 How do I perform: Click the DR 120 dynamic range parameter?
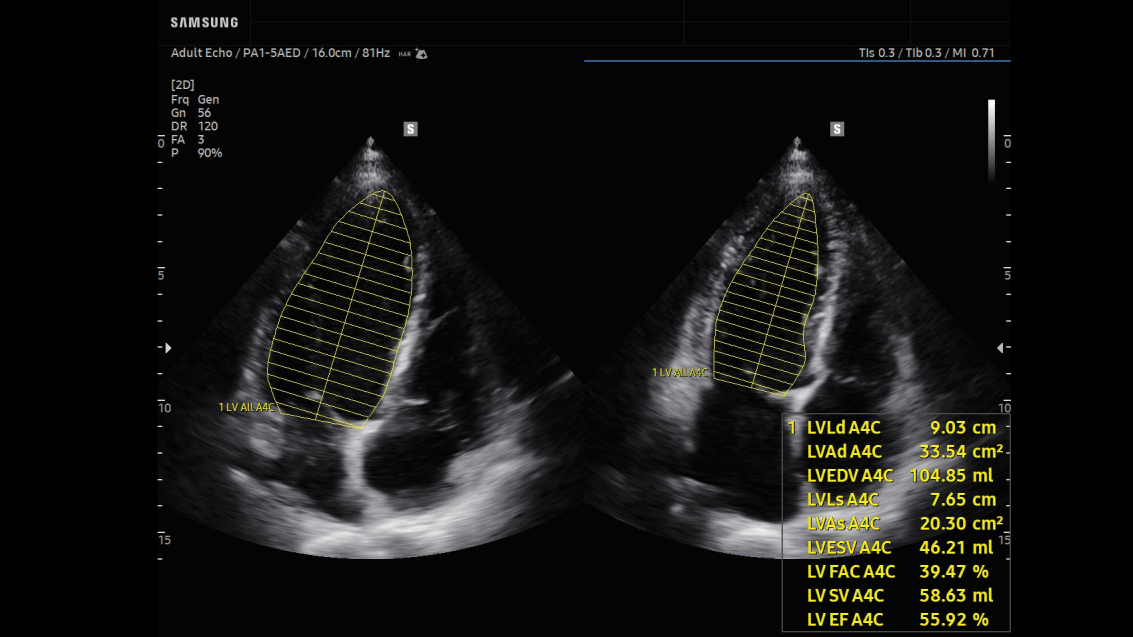click(x=194, y=127)
